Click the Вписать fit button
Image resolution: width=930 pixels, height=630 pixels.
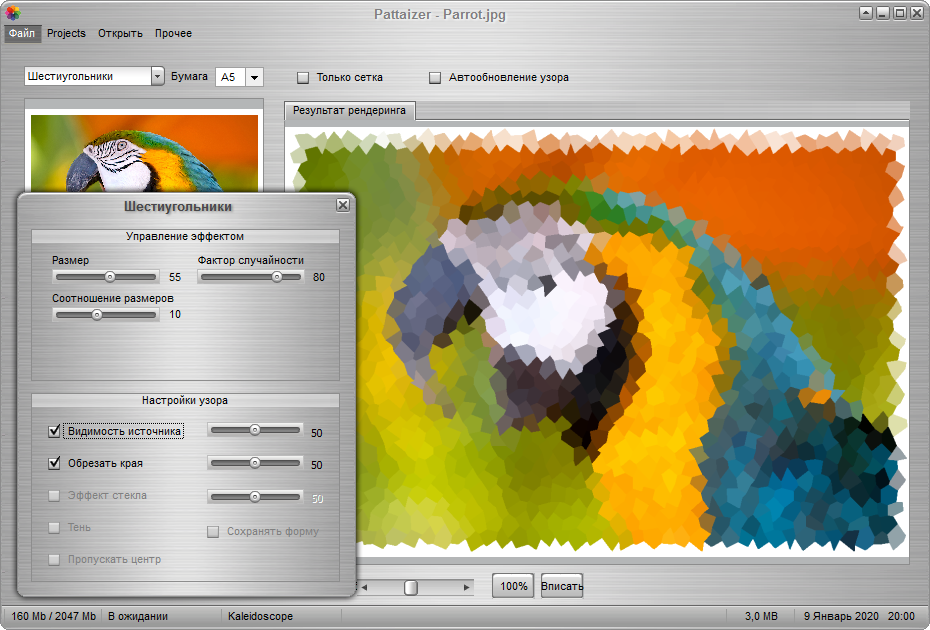point(562,586)
